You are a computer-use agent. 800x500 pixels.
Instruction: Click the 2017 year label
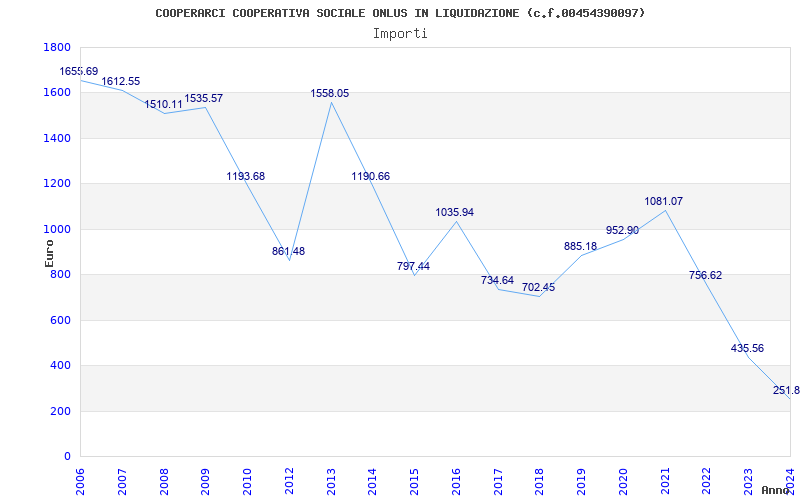(498, 482)
